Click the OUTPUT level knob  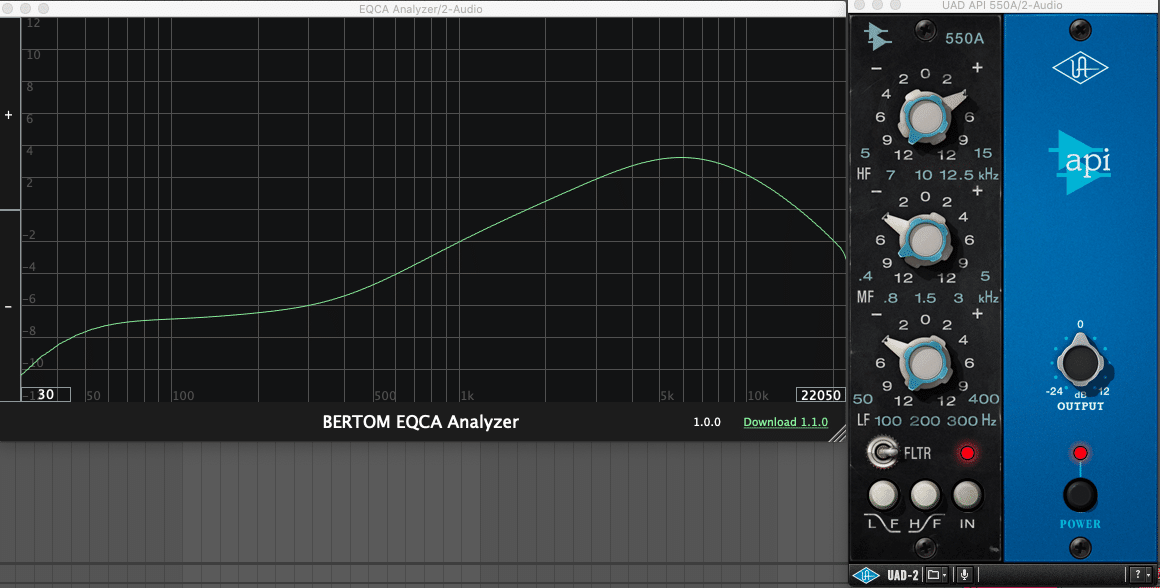coord(1080,362)
